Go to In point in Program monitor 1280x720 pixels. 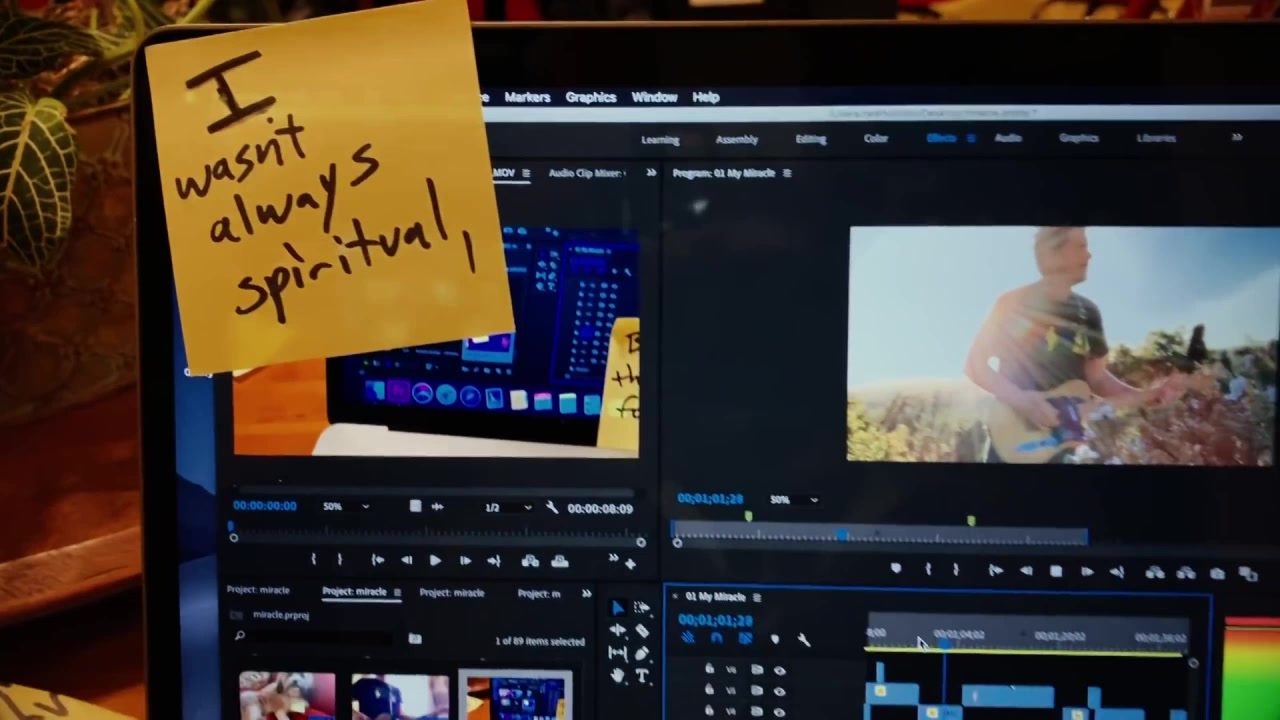pyautogui.click(x=995, y=571)
